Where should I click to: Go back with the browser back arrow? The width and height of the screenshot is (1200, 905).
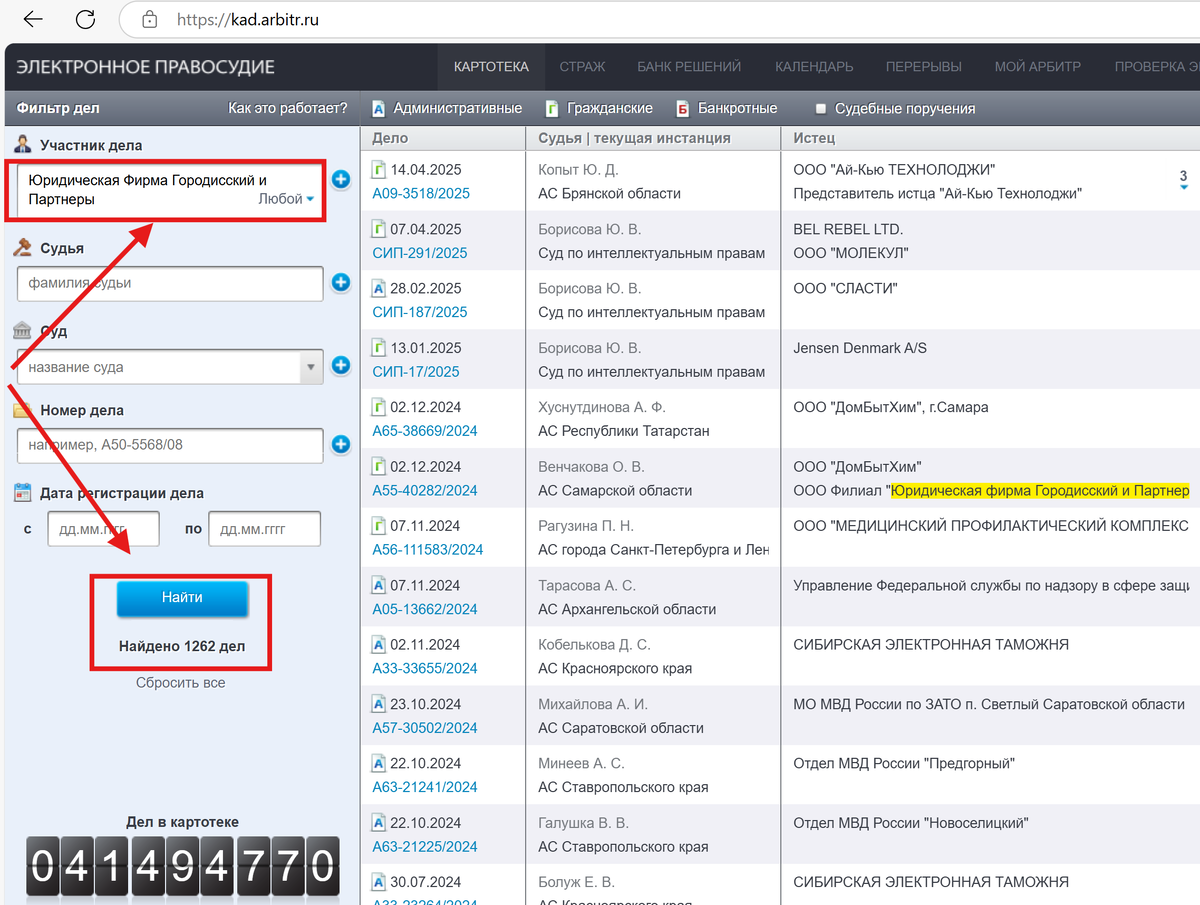point(33,19)
